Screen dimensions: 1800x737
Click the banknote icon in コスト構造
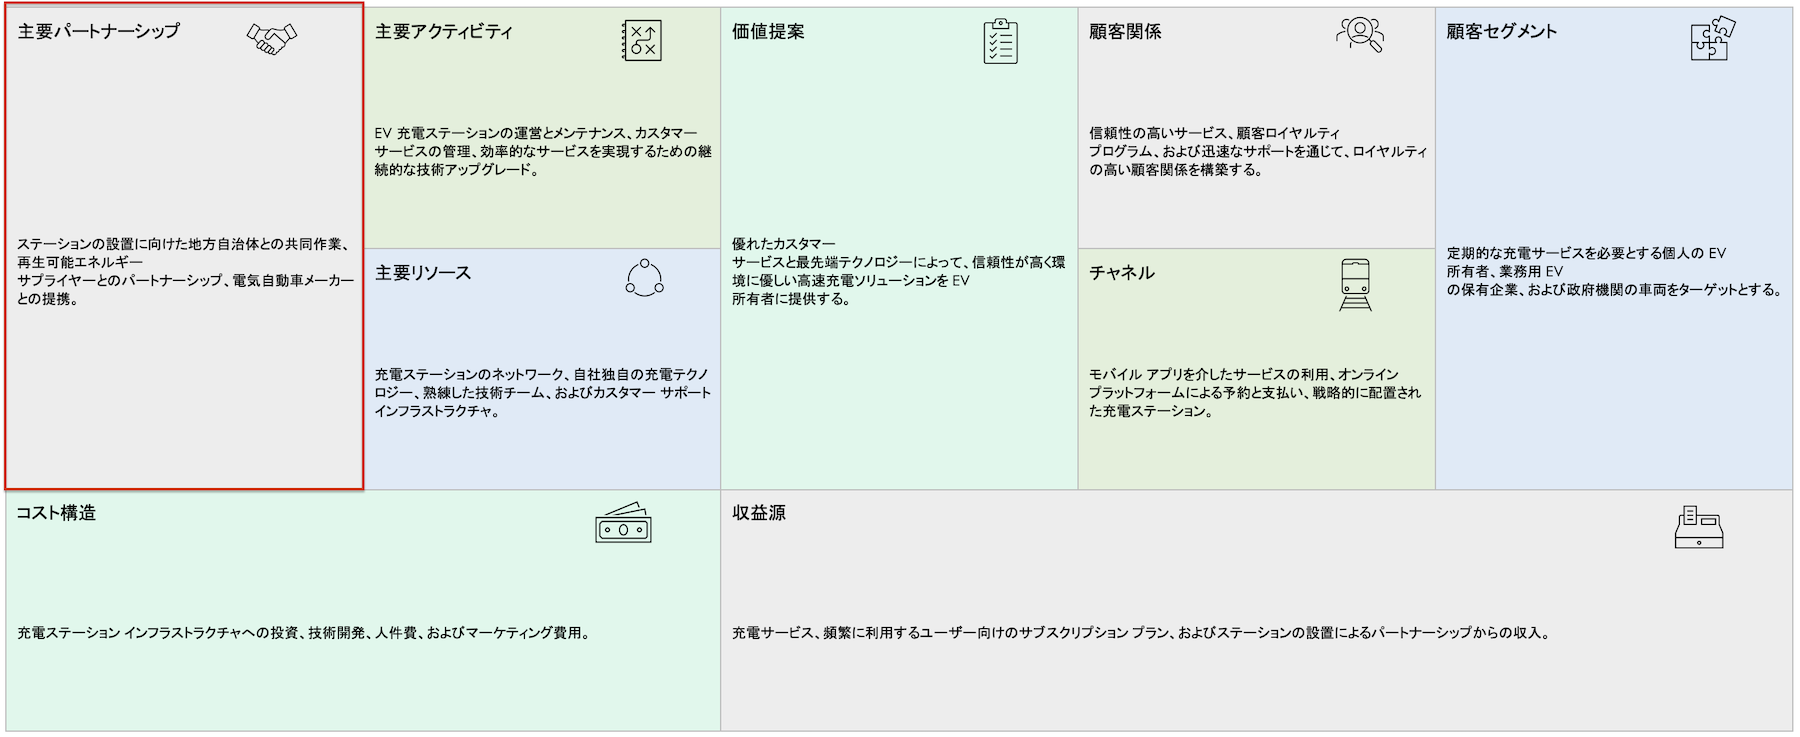(623, 523)
